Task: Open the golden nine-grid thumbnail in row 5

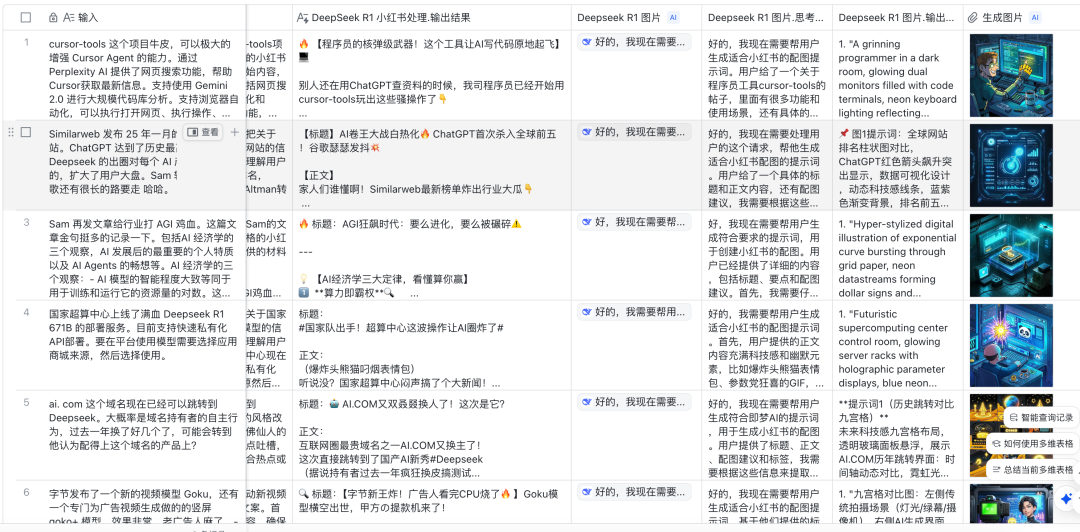Action: pos(1010,435)
